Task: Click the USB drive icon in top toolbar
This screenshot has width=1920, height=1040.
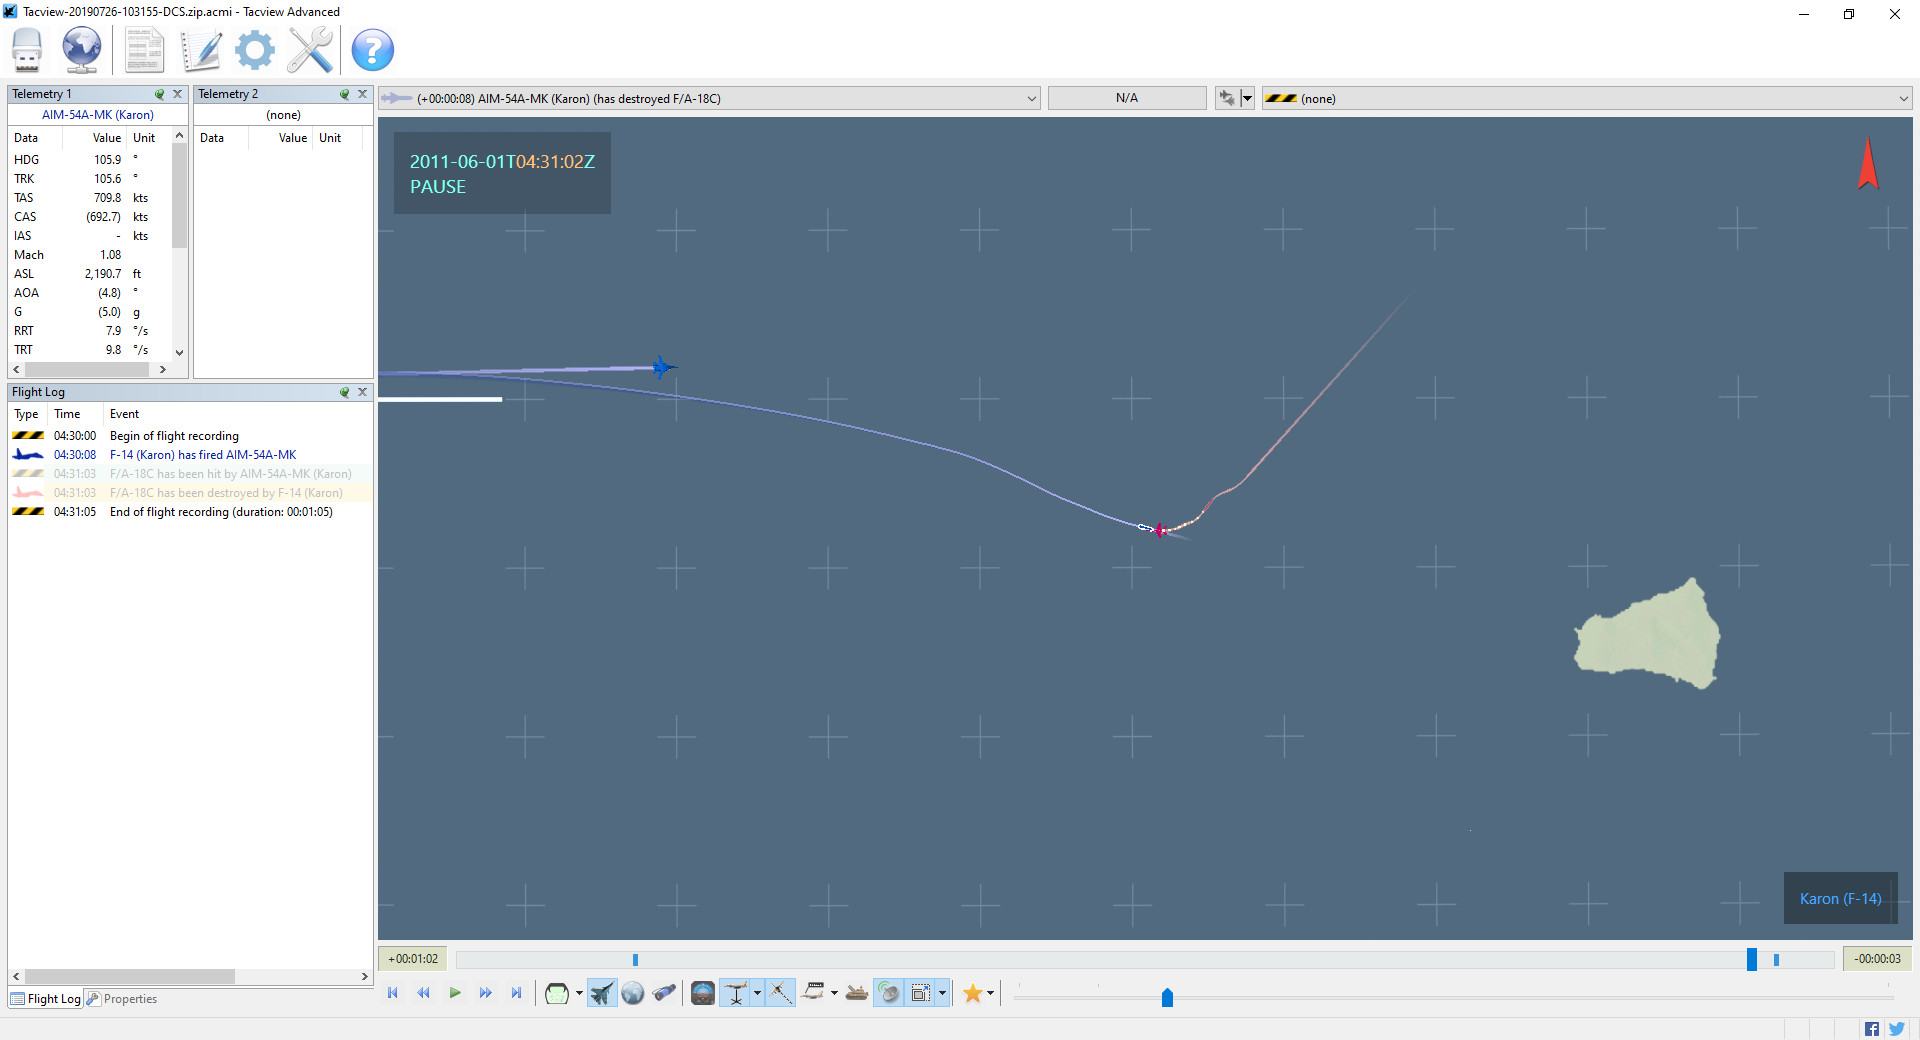Action: [x=27, y=50]
